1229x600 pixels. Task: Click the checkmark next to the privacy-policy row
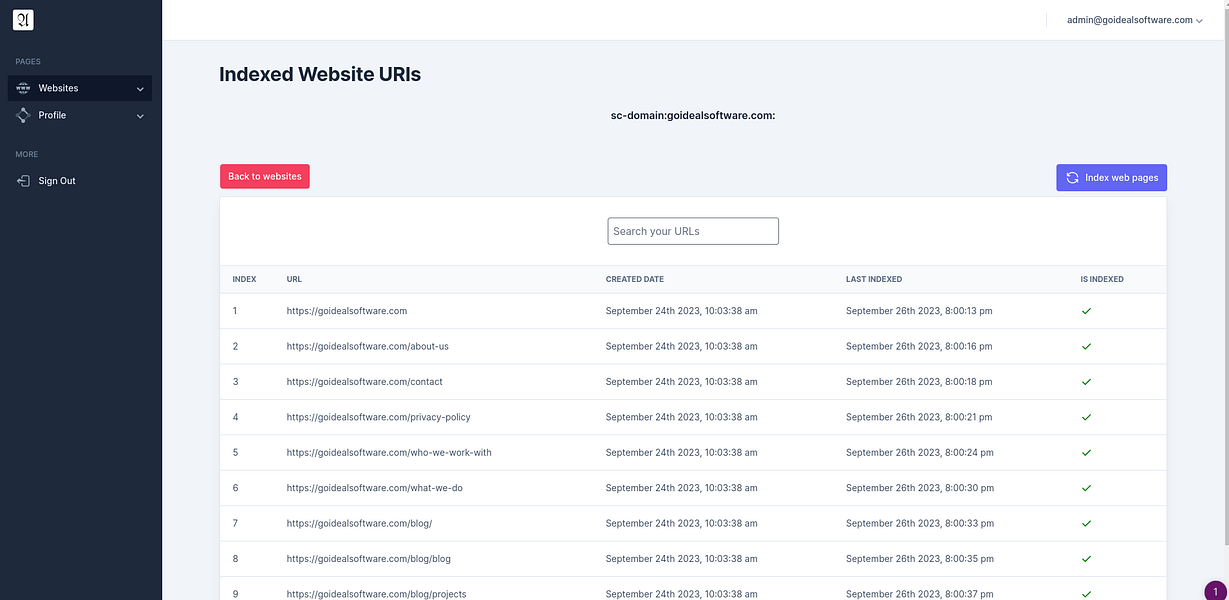pos(1085,416)
